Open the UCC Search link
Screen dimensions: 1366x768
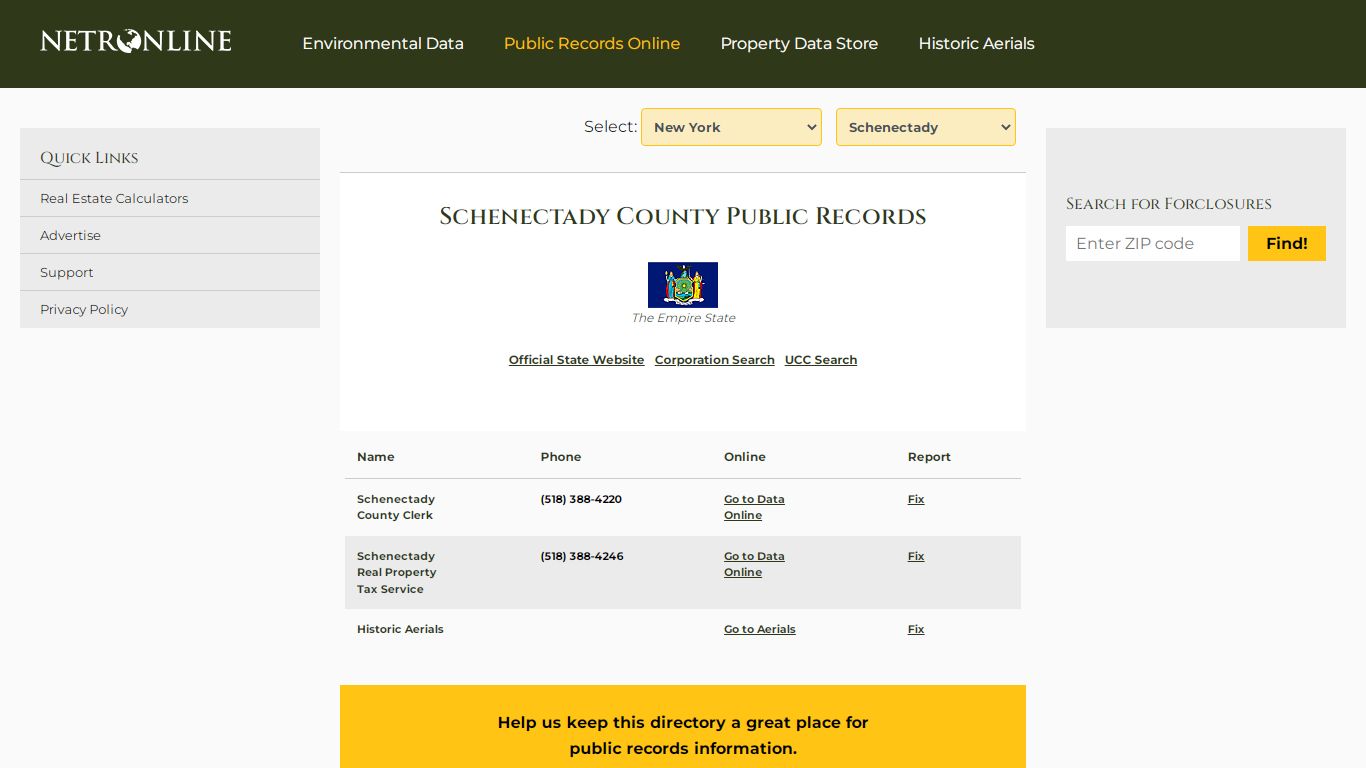point(821,360)
